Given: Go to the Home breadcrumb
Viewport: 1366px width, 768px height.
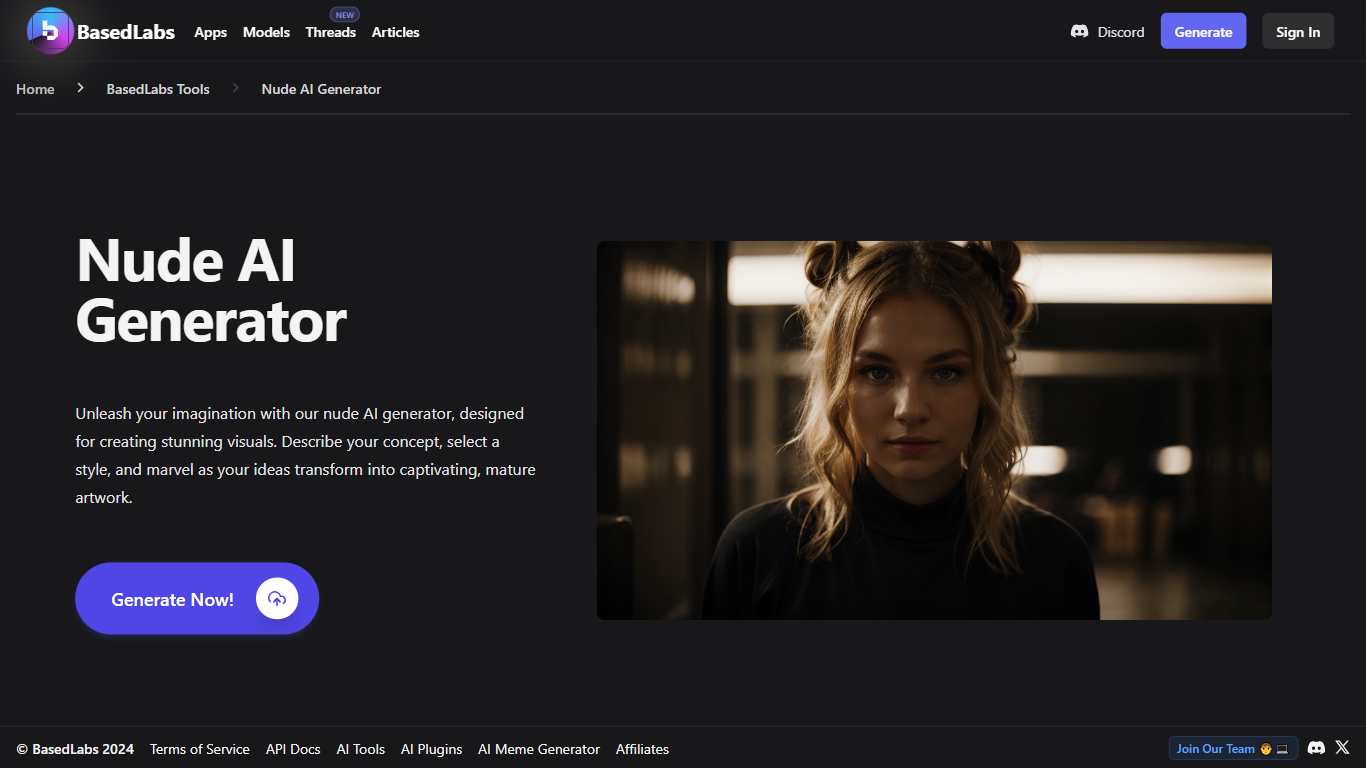Looking at the screenshot, I should (35, 89).
